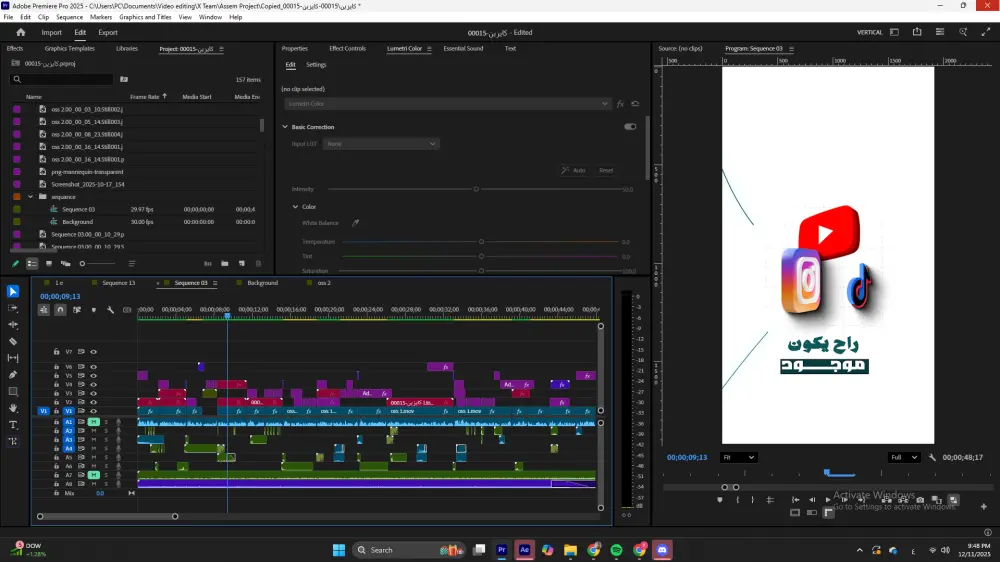1000x562 pixels.
Task: Open the Input LUT dropdown
Action: click(x=381, y=144)
